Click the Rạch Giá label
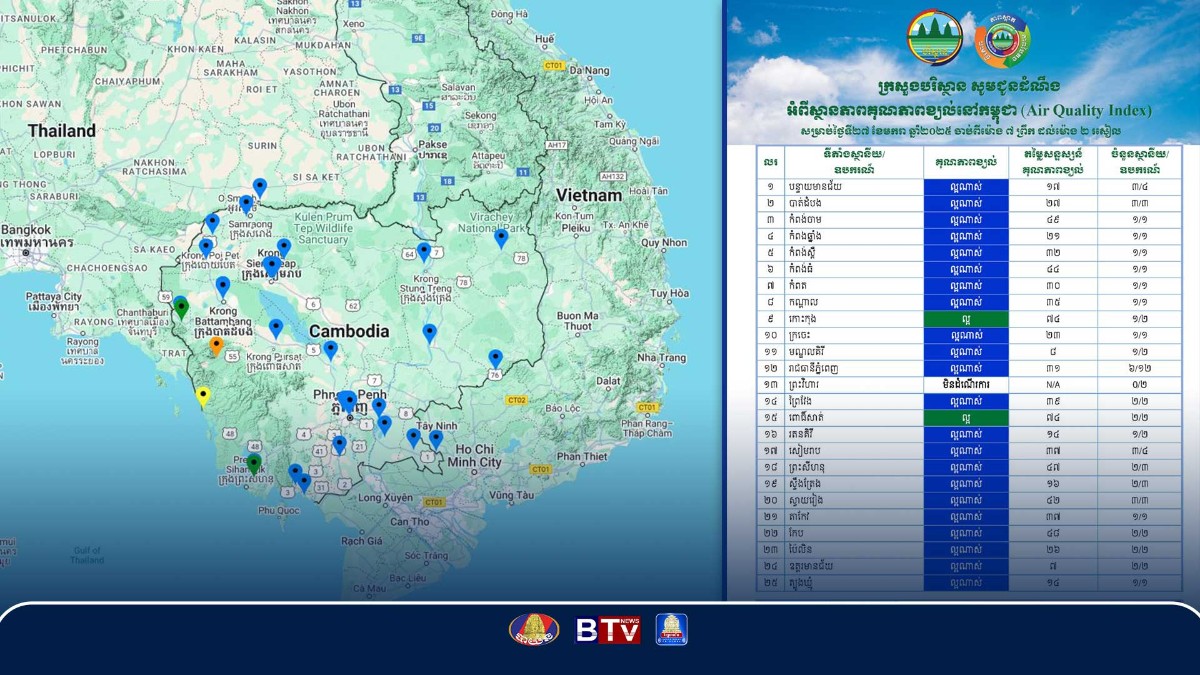 pos(362,539)
